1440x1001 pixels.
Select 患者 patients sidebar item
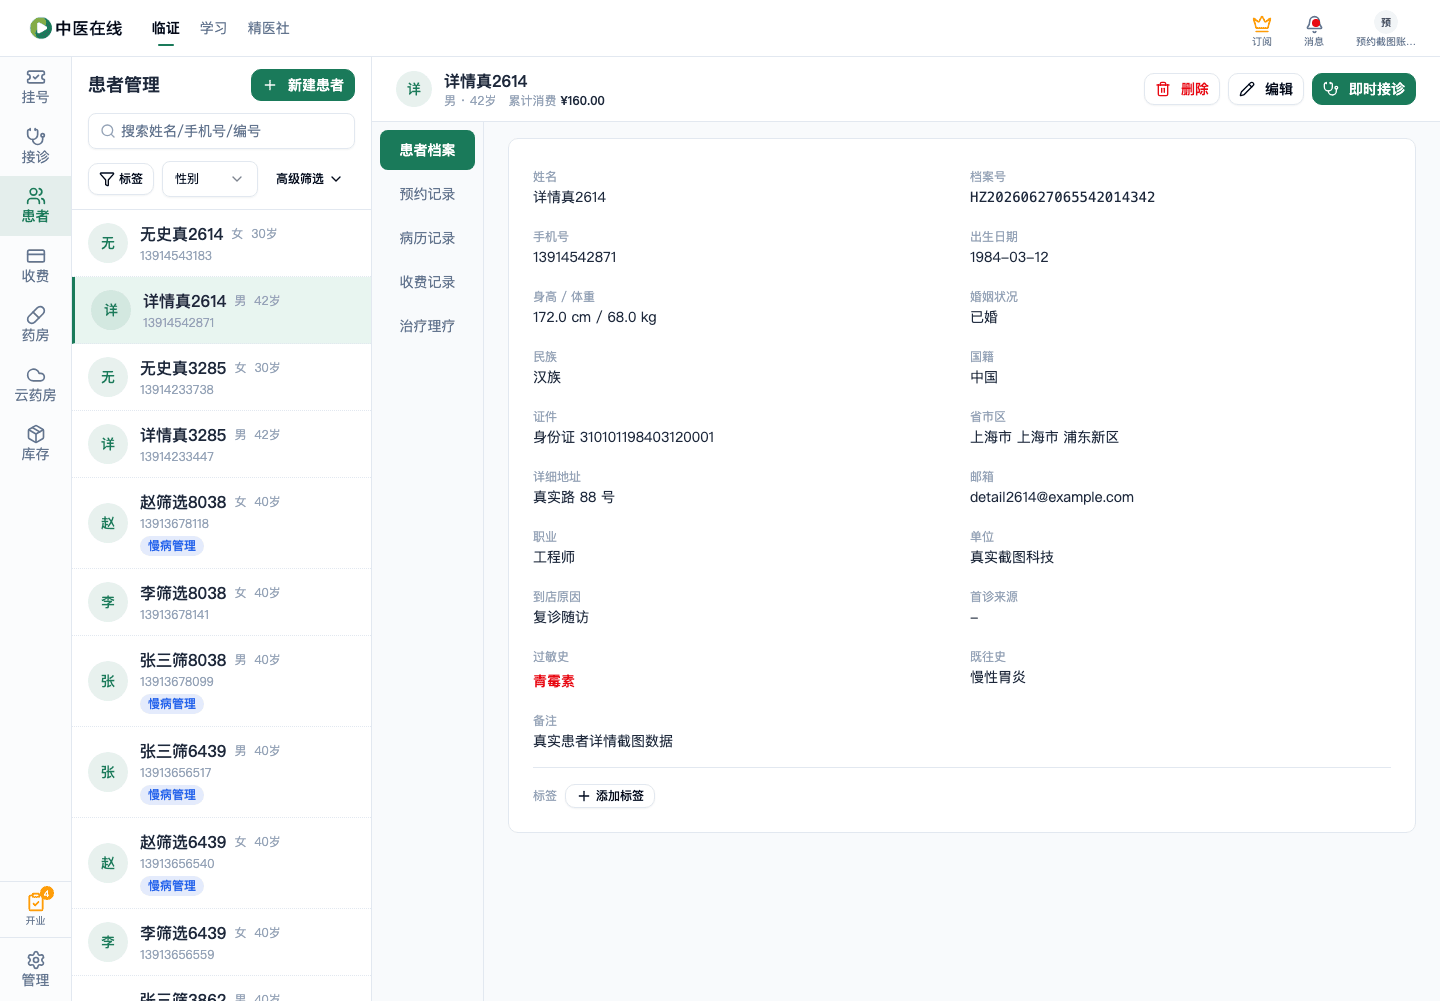[x=35, y=206]
